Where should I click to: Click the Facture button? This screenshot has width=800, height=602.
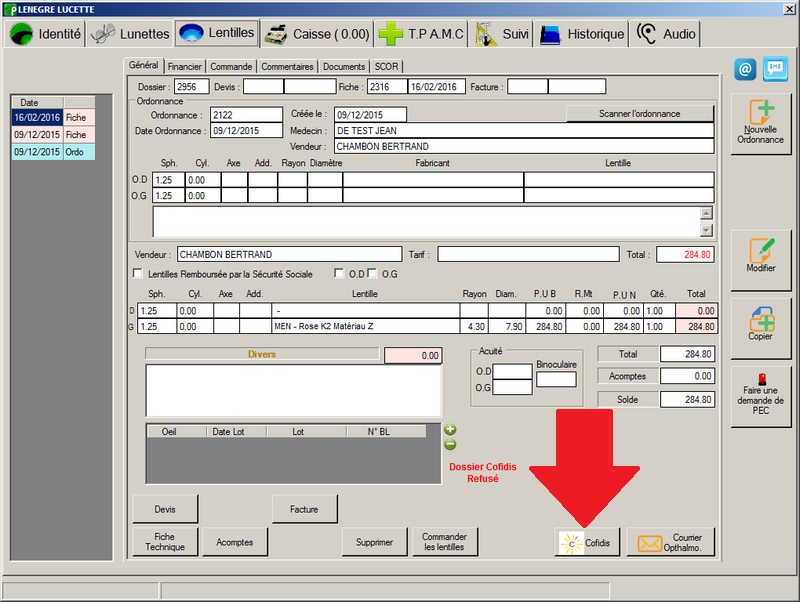coord(304,509)
